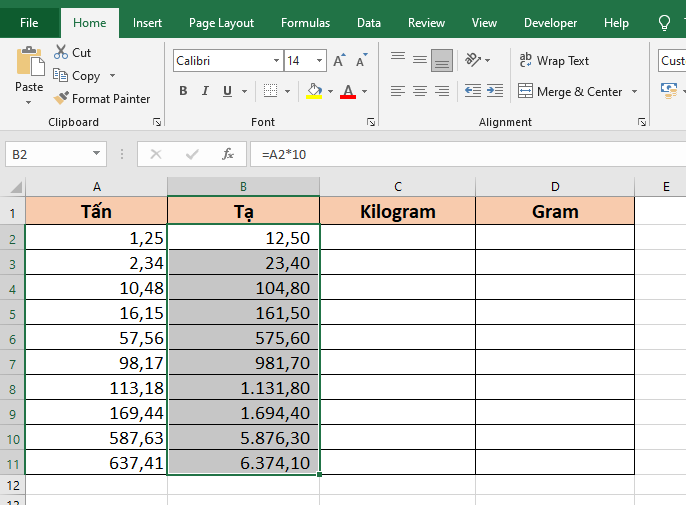Toggle Bold formatting
This screenshot has width=686, height=505.
(183, 91)
